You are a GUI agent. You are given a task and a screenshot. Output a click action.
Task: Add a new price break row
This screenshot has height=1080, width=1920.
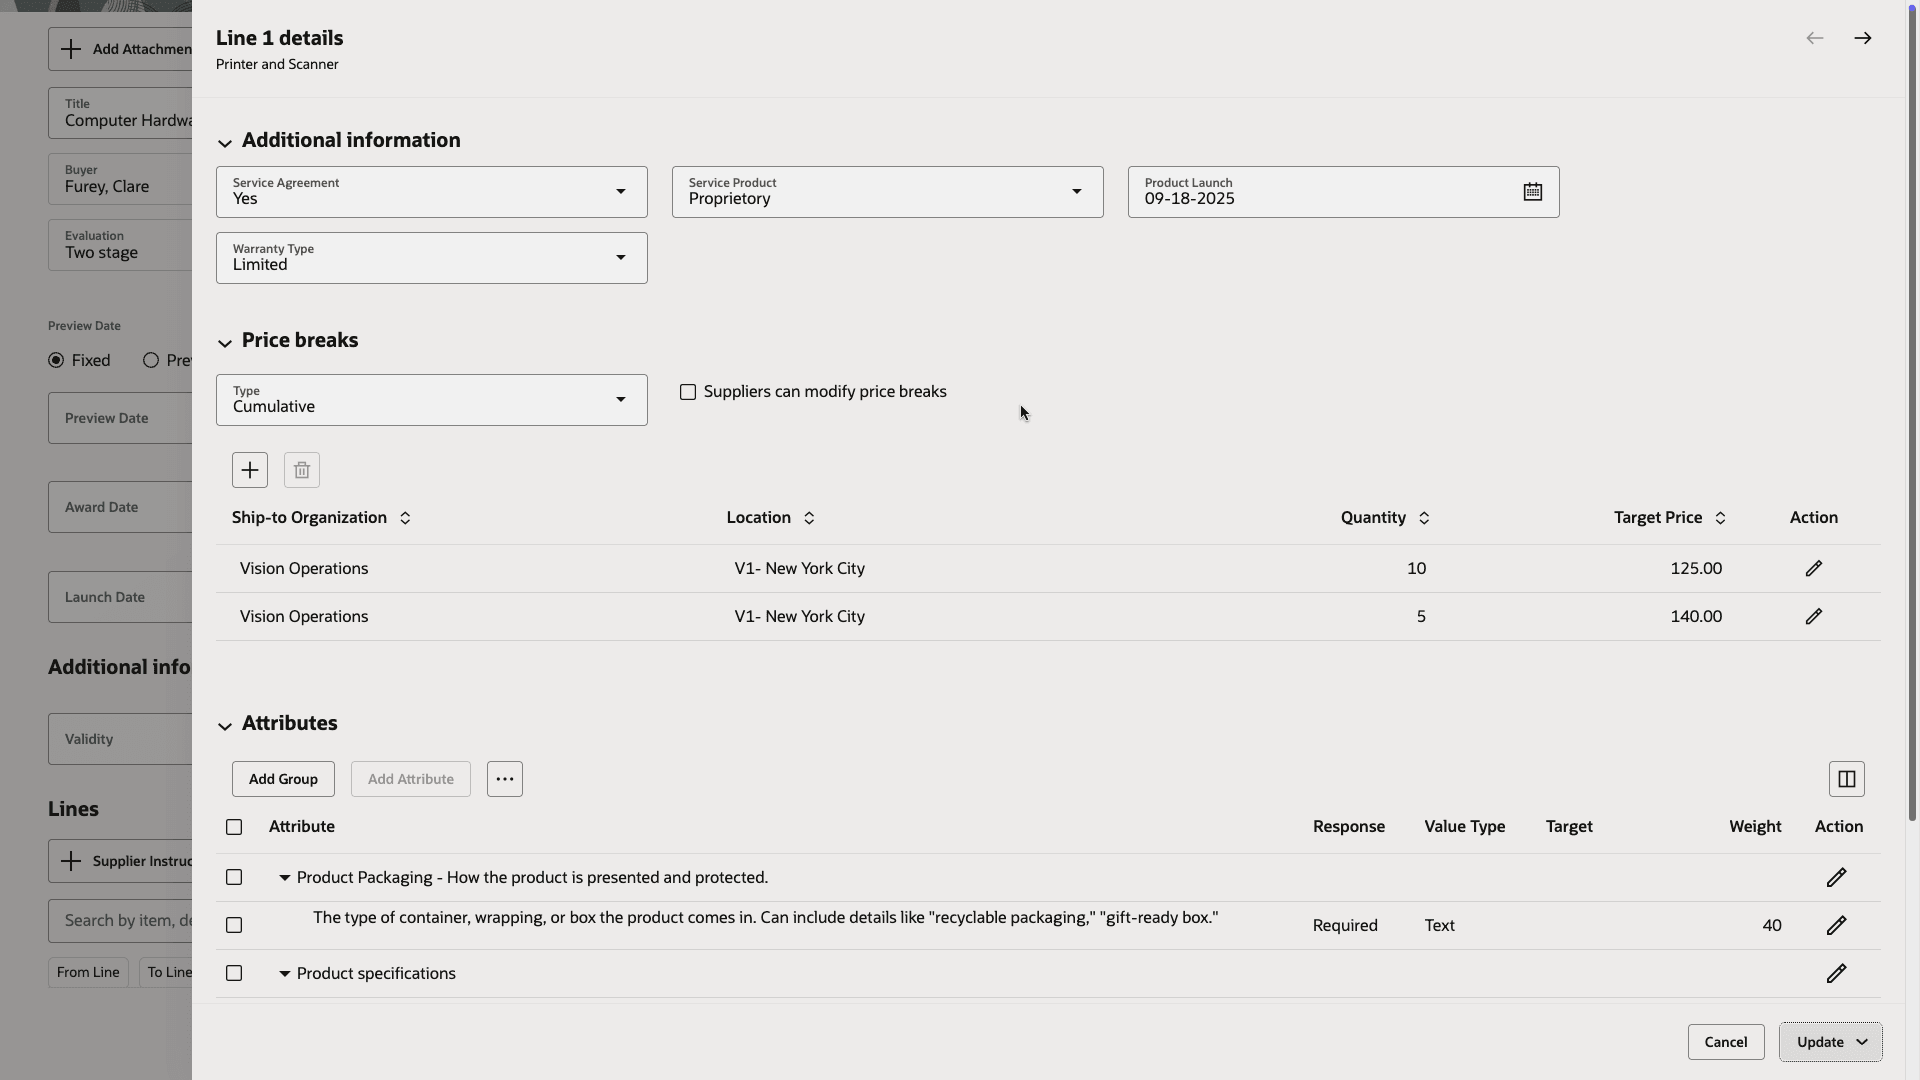point(250,470)
